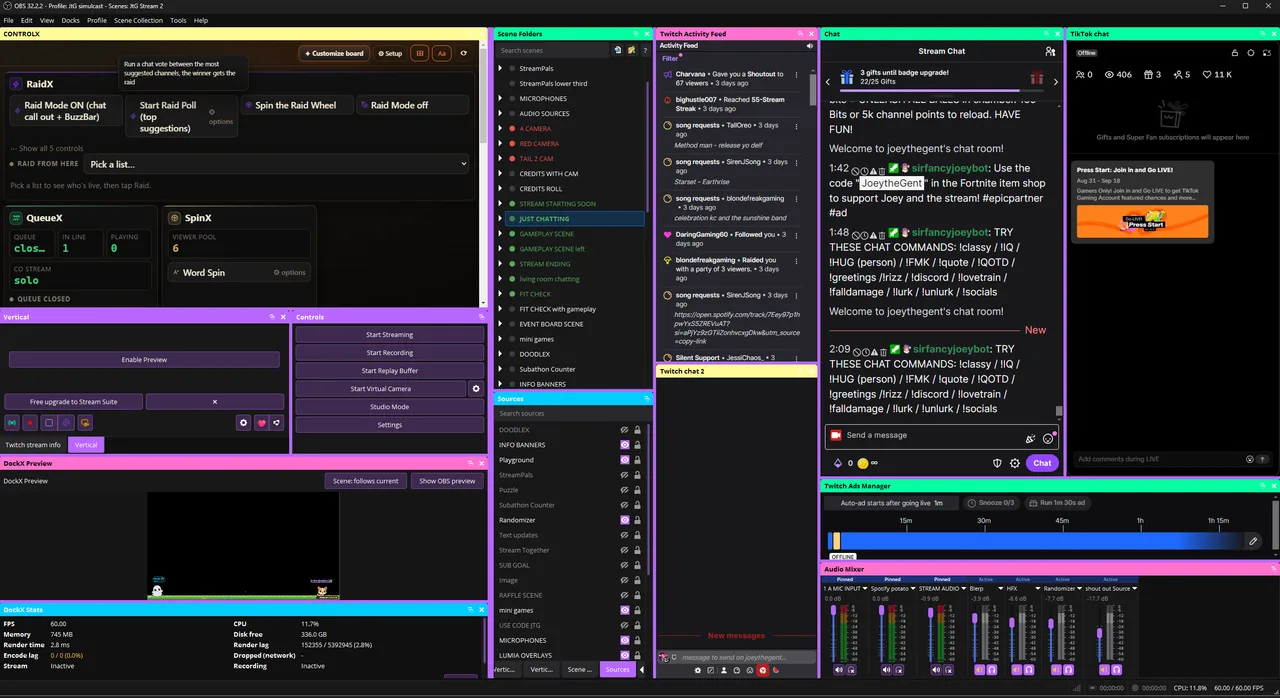Open the Docks menu
The height and width of the screenshot is (698, 1280).
pos(70,20)
